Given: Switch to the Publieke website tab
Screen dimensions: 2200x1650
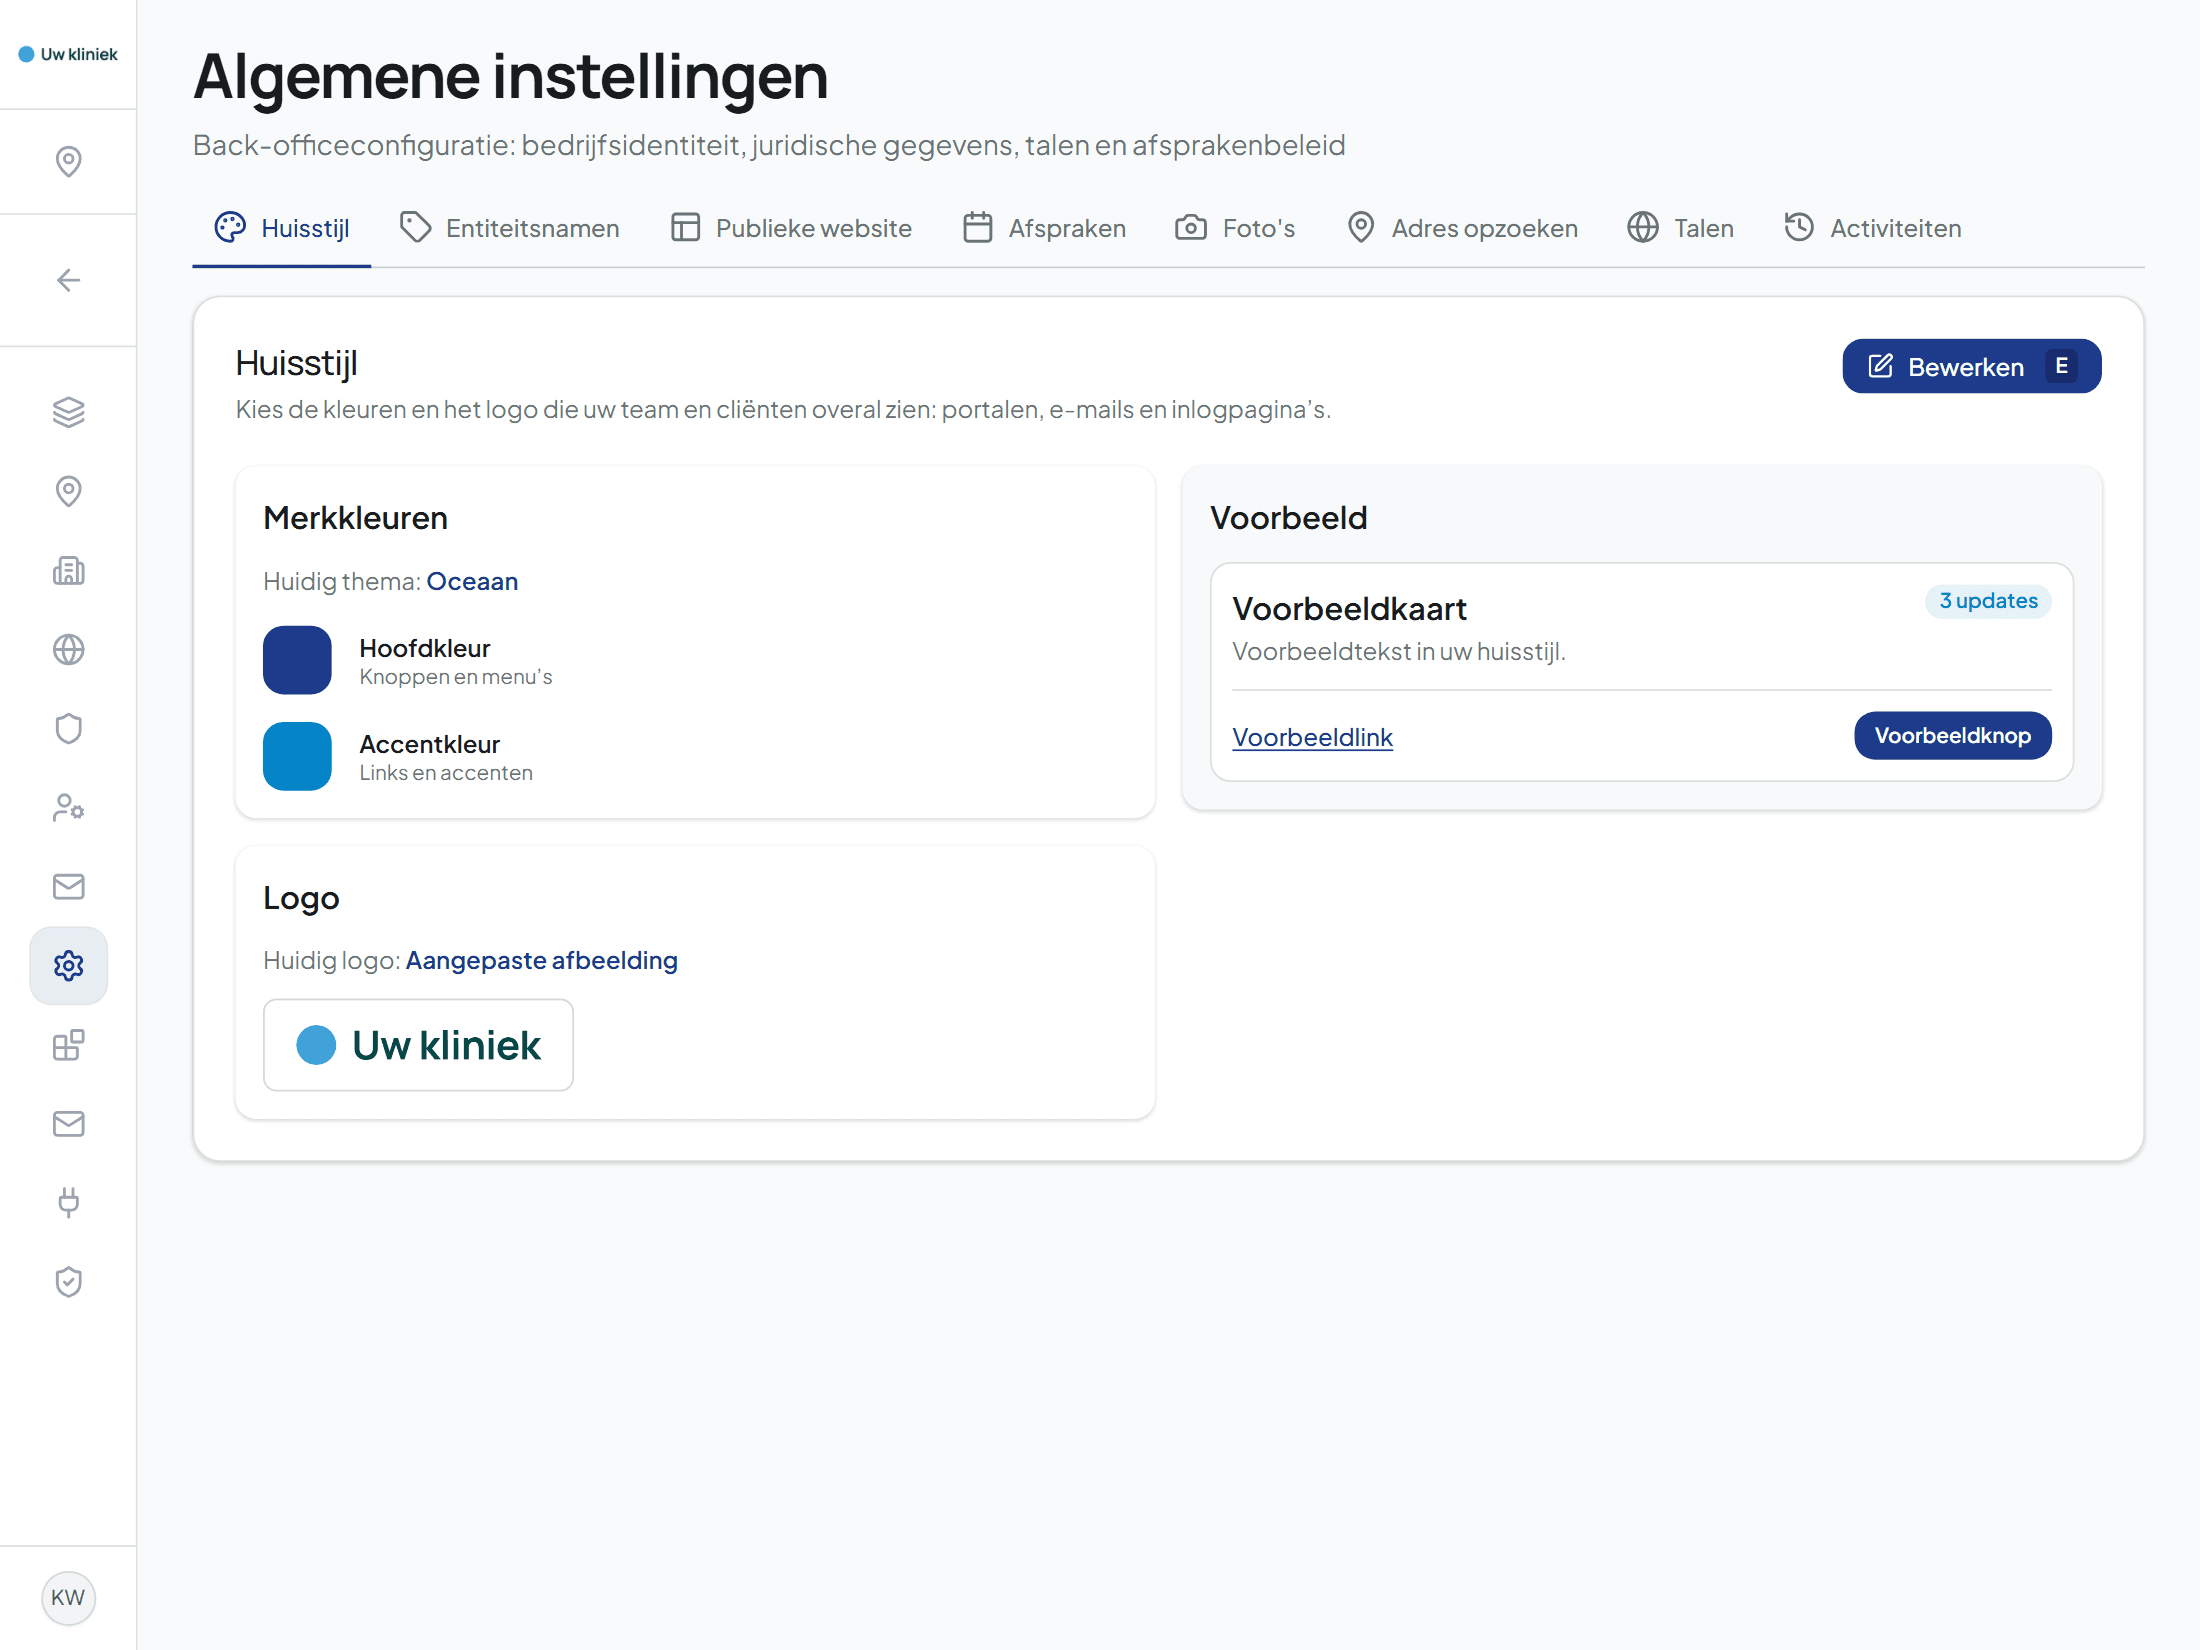Looking at the screenshot, I should (x=791, y=228).
